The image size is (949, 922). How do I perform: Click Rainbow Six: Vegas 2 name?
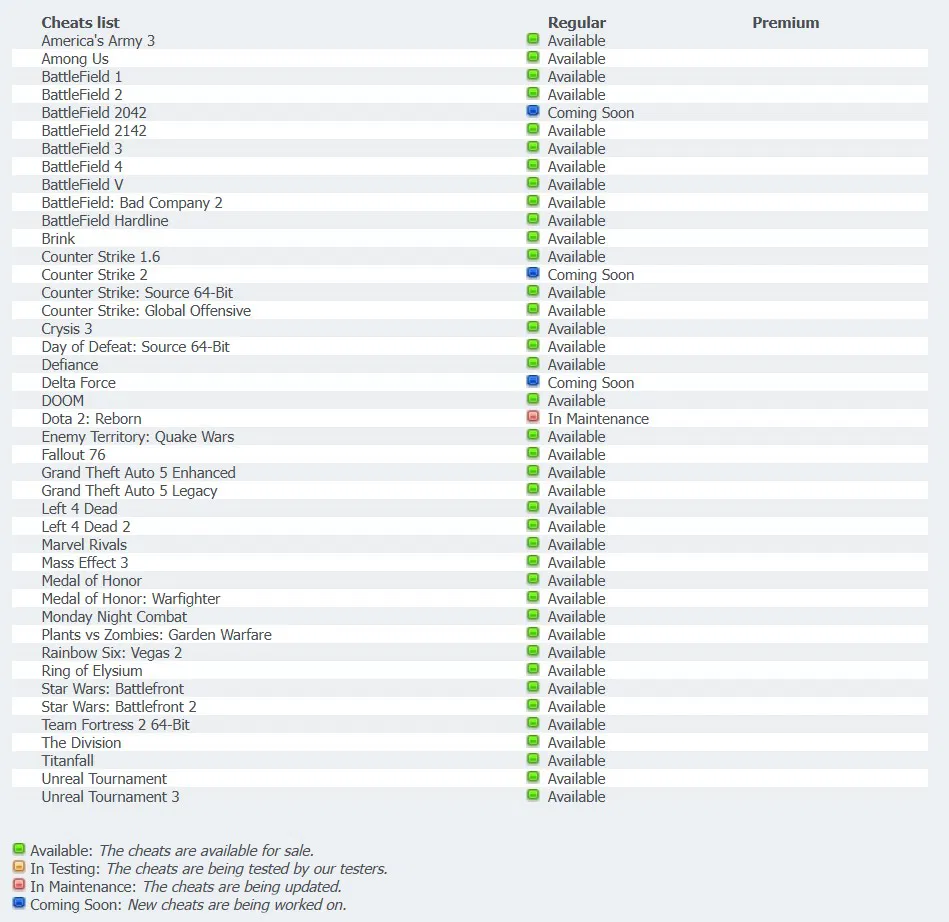(x=111, y=653)
